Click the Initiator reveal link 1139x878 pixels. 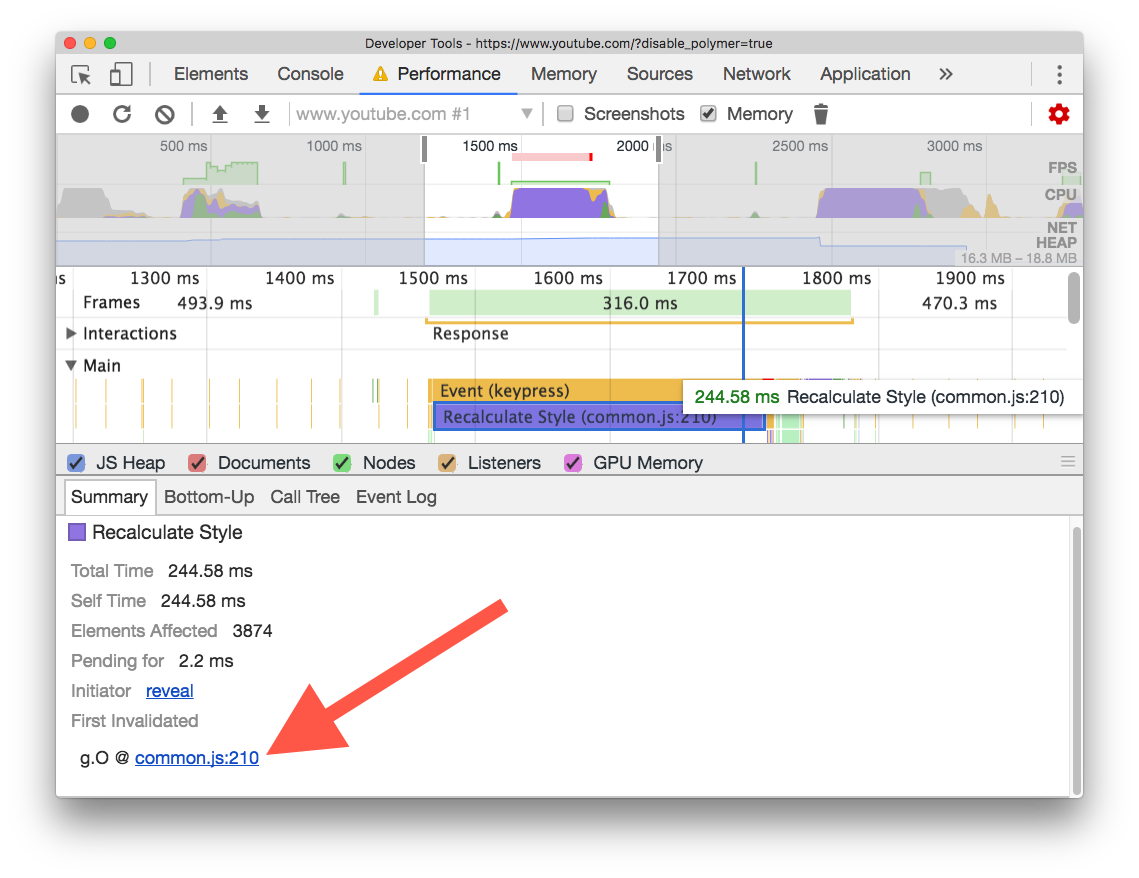point(169,691)
